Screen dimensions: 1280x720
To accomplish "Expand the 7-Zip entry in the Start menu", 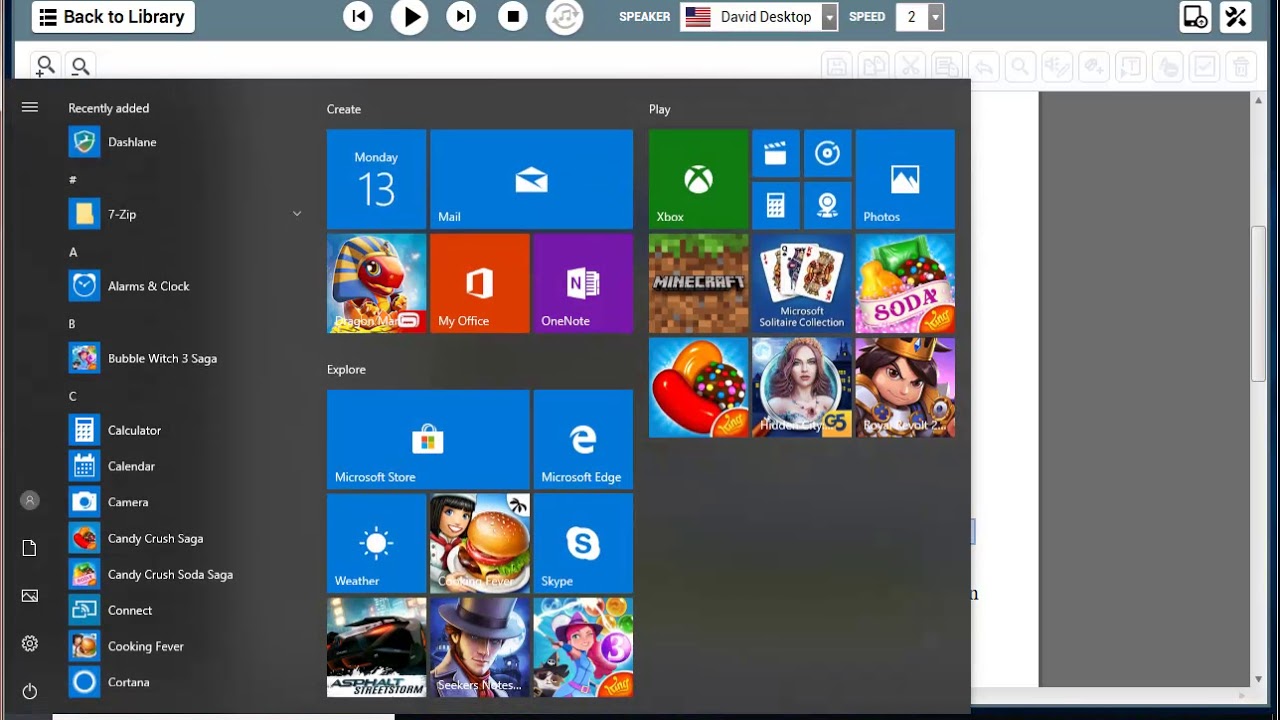I will tap(297, 214).
